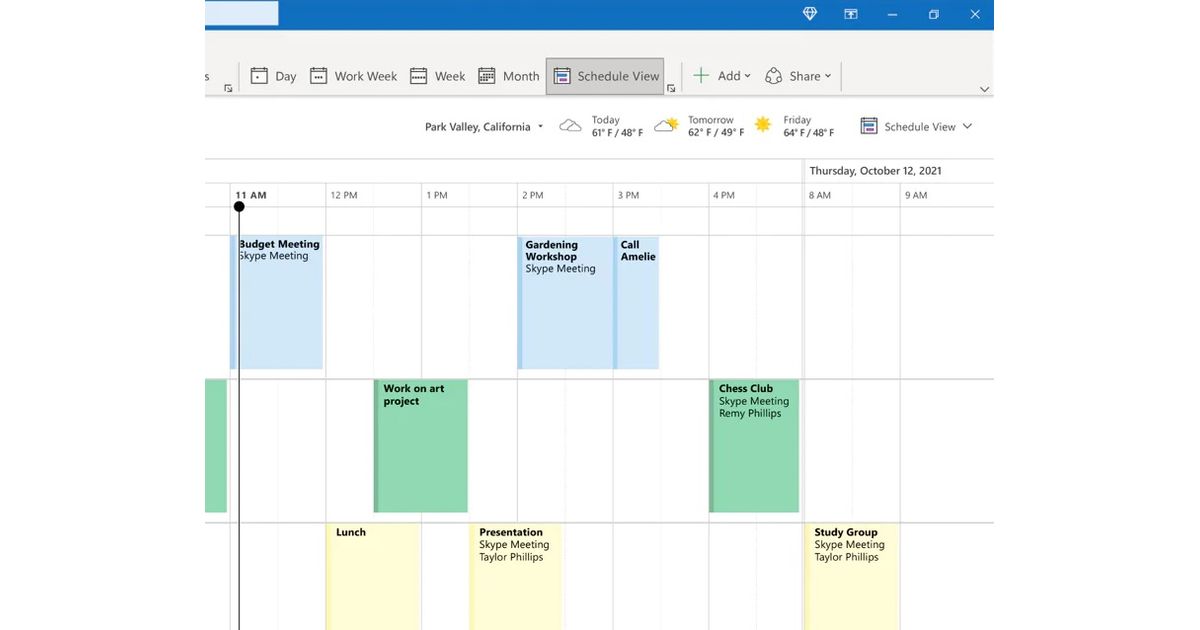This screenshot has width=1200, height=630.
Task: Click the premium diamond icon in title bar
Action: tap(810, 14)
